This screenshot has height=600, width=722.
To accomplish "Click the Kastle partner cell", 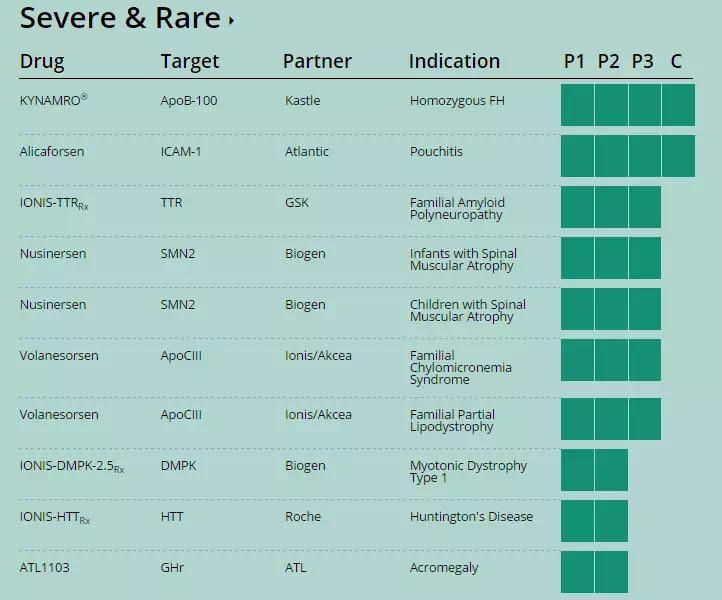I will coord(303,101).
